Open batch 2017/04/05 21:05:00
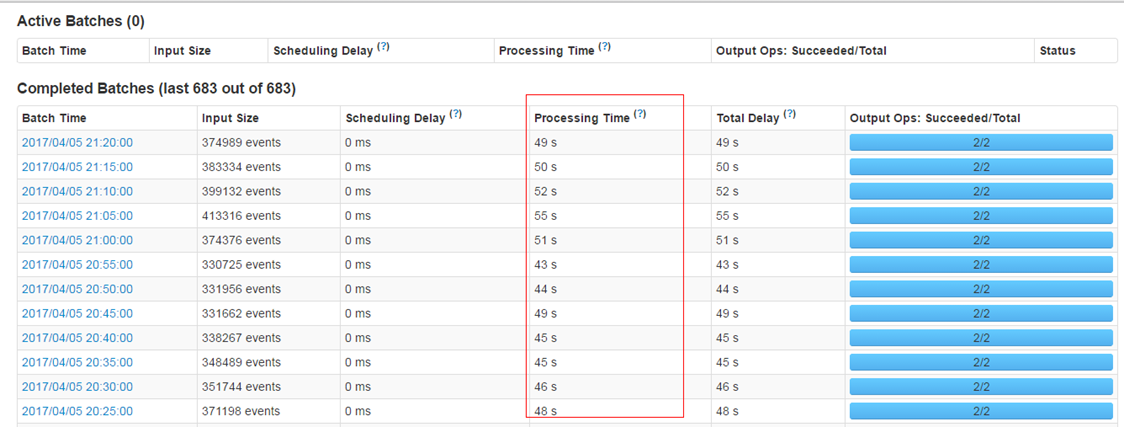 [77, 216]
